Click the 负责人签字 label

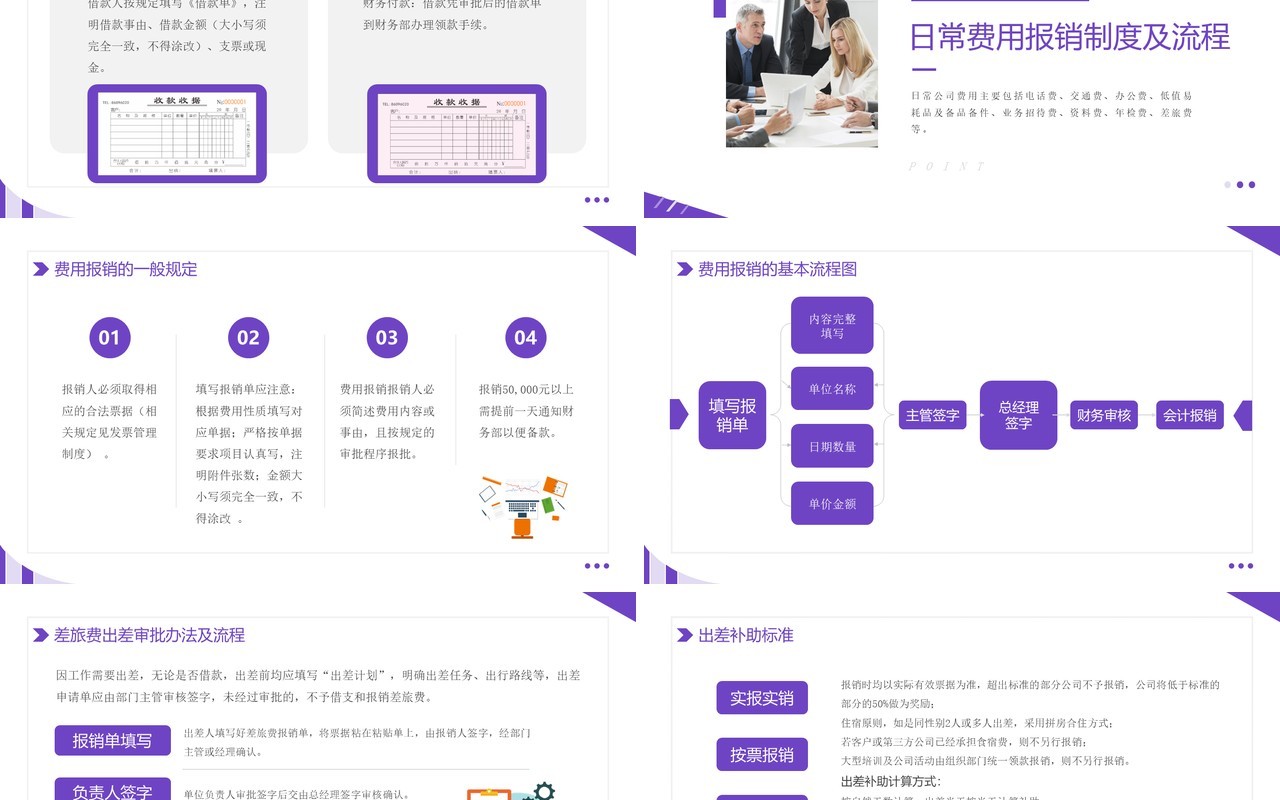[x=113, y=790]
